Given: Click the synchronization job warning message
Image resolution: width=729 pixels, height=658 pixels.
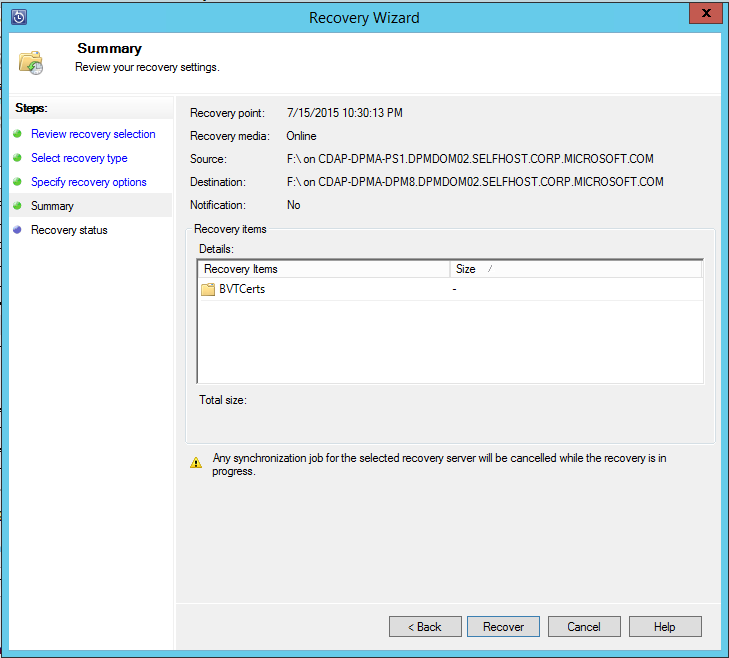Looking at the screenshot, I should pos(439,465).
